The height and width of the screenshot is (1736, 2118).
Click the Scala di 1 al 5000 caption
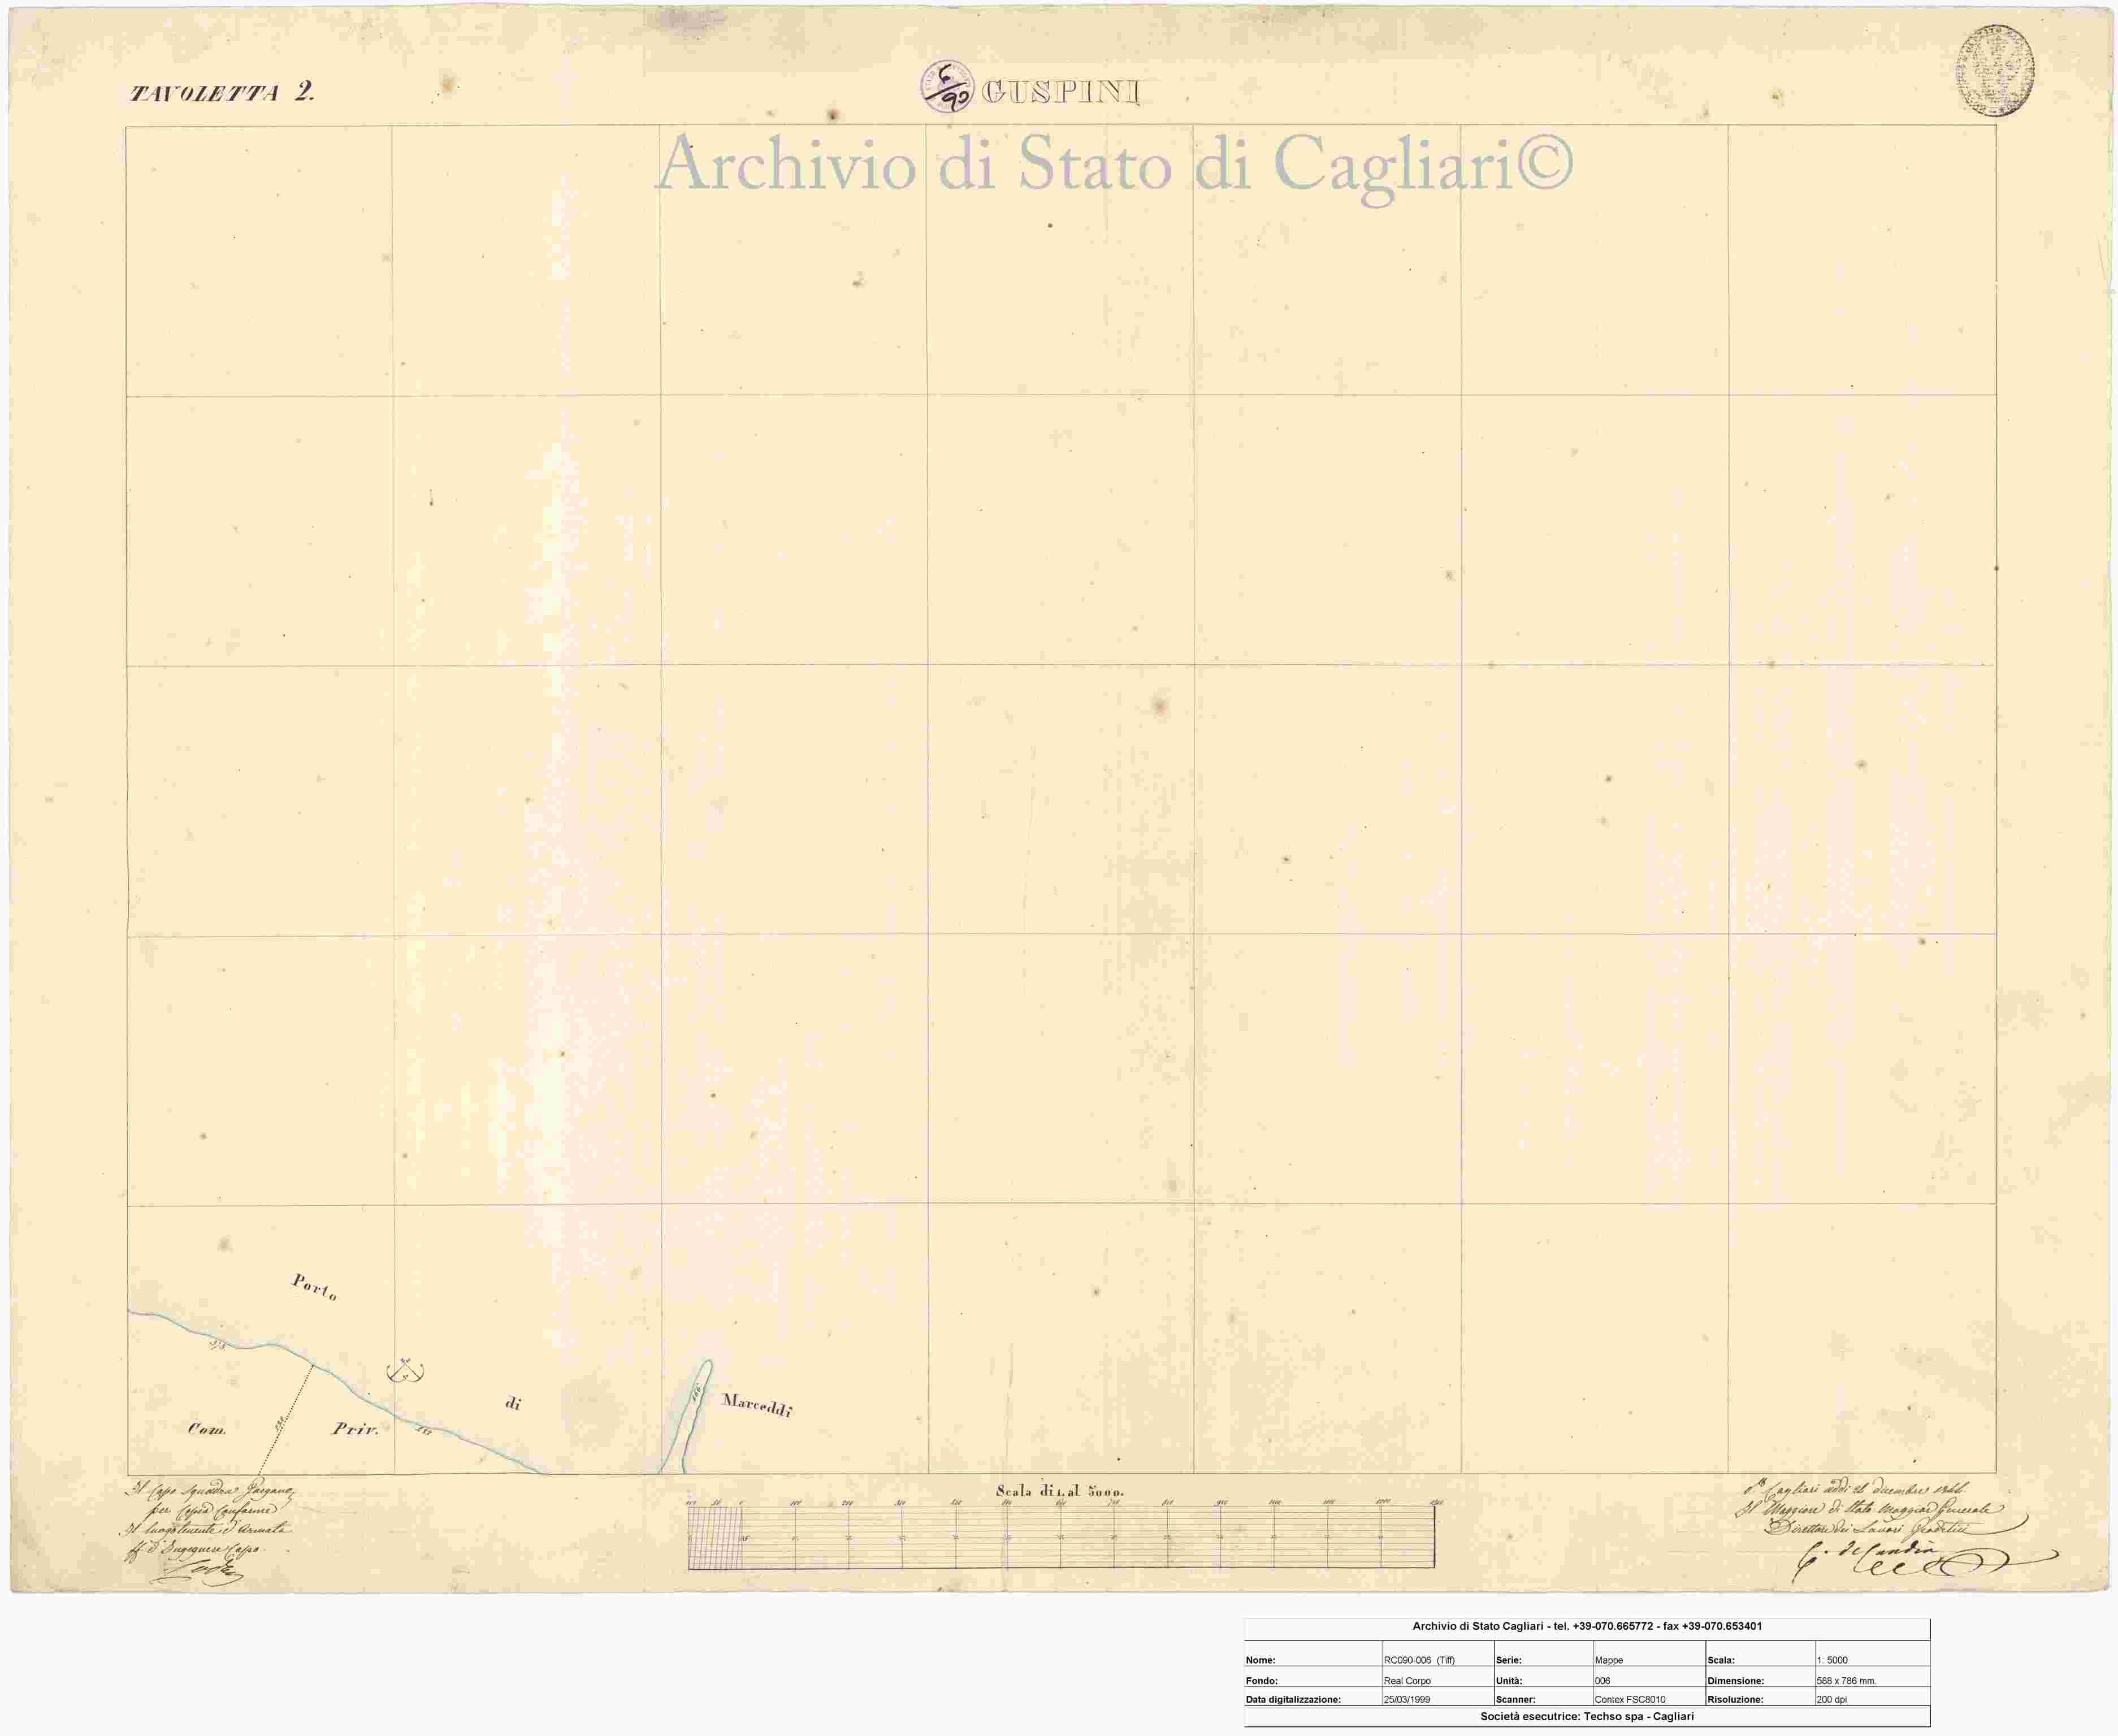pyautogui.click(x=1060, y=1491)
